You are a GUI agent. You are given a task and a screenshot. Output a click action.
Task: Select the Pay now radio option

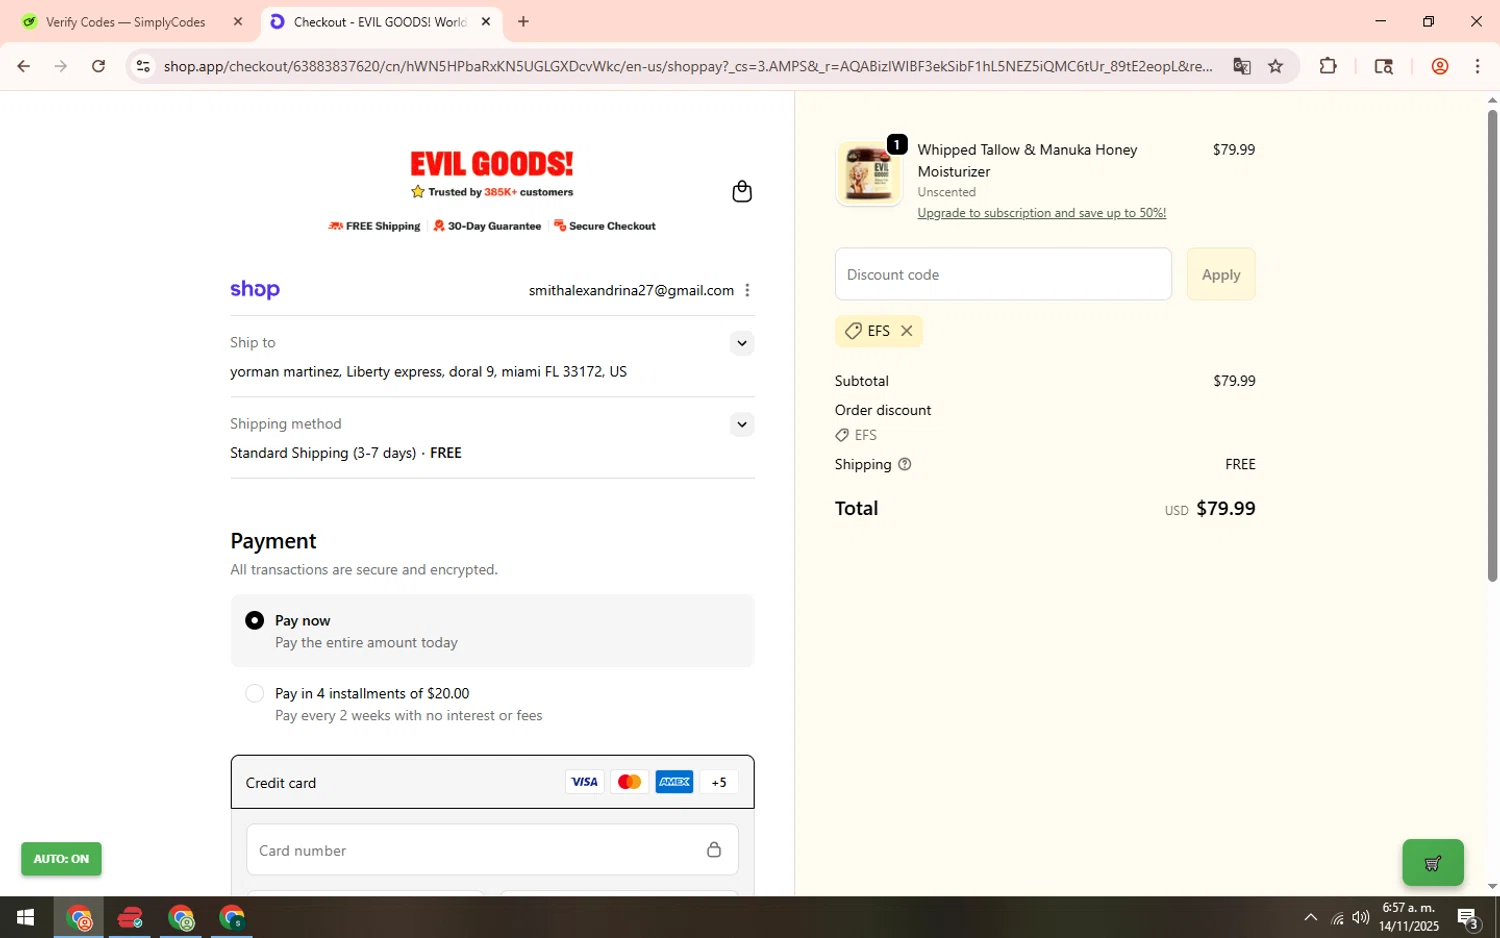[x=255, y=621]
